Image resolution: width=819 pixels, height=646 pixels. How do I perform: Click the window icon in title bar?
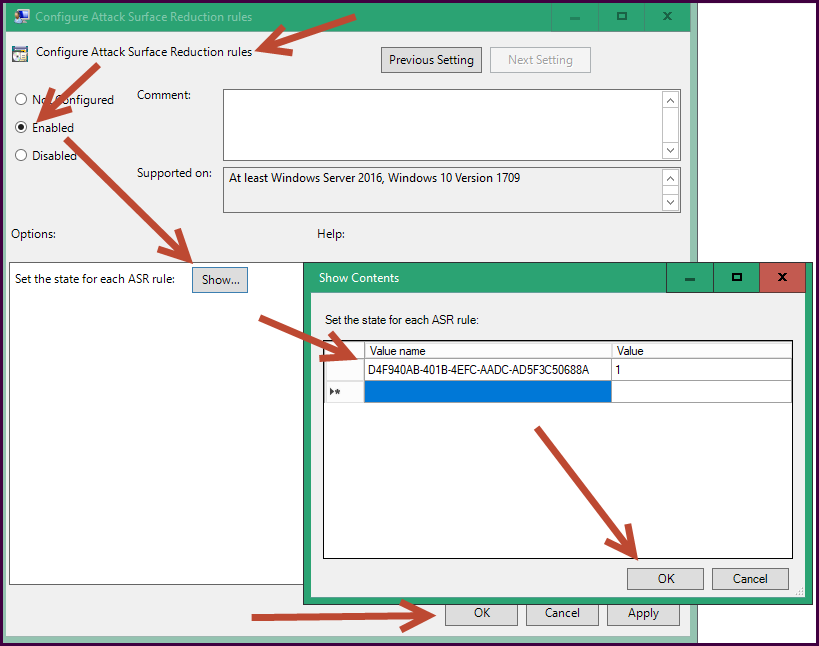point(20,17)
